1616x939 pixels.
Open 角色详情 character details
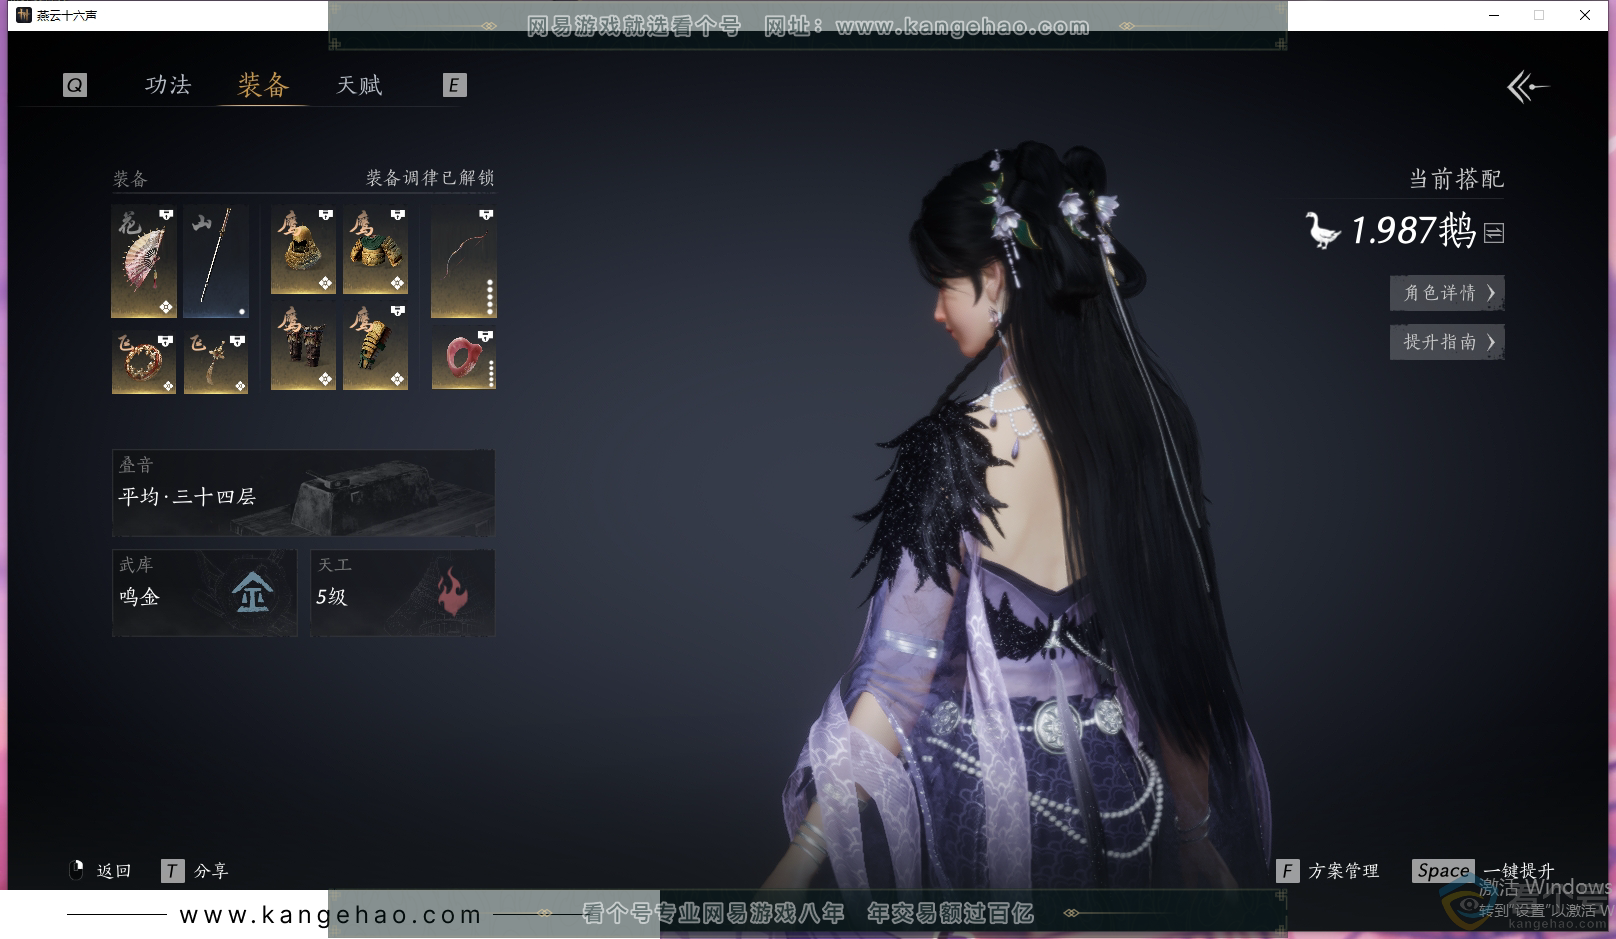pyautogui.click(x=1447, y=293)
